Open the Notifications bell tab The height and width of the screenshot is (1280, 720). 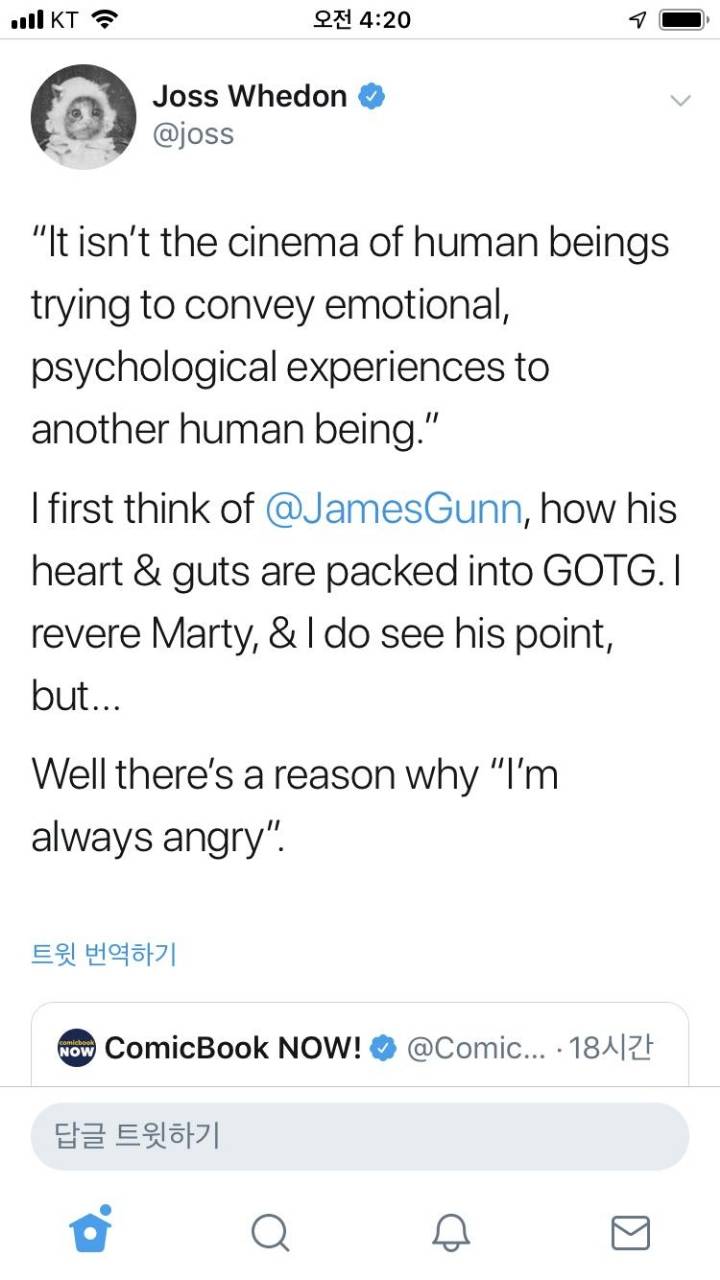tap(451, 1232)
